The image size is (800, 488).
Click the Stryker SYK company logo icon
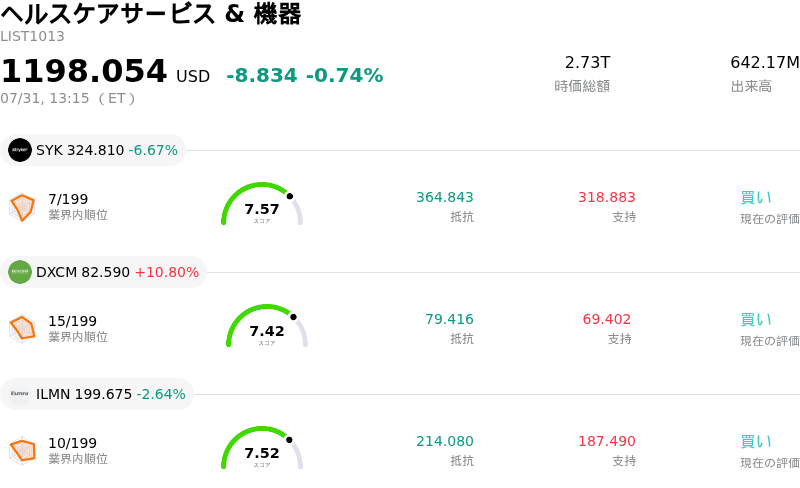[x=20, y=150]
